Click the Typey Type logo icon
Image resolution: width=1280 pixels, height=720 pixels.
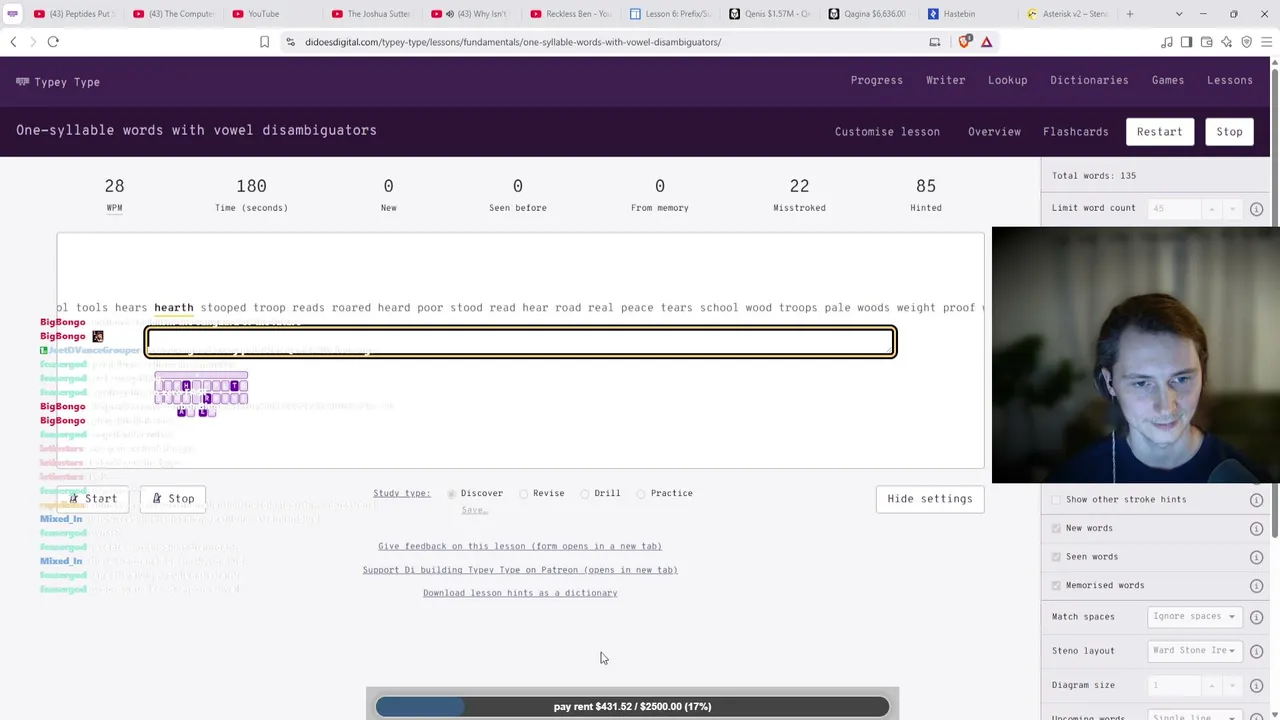tap(22, 82)
